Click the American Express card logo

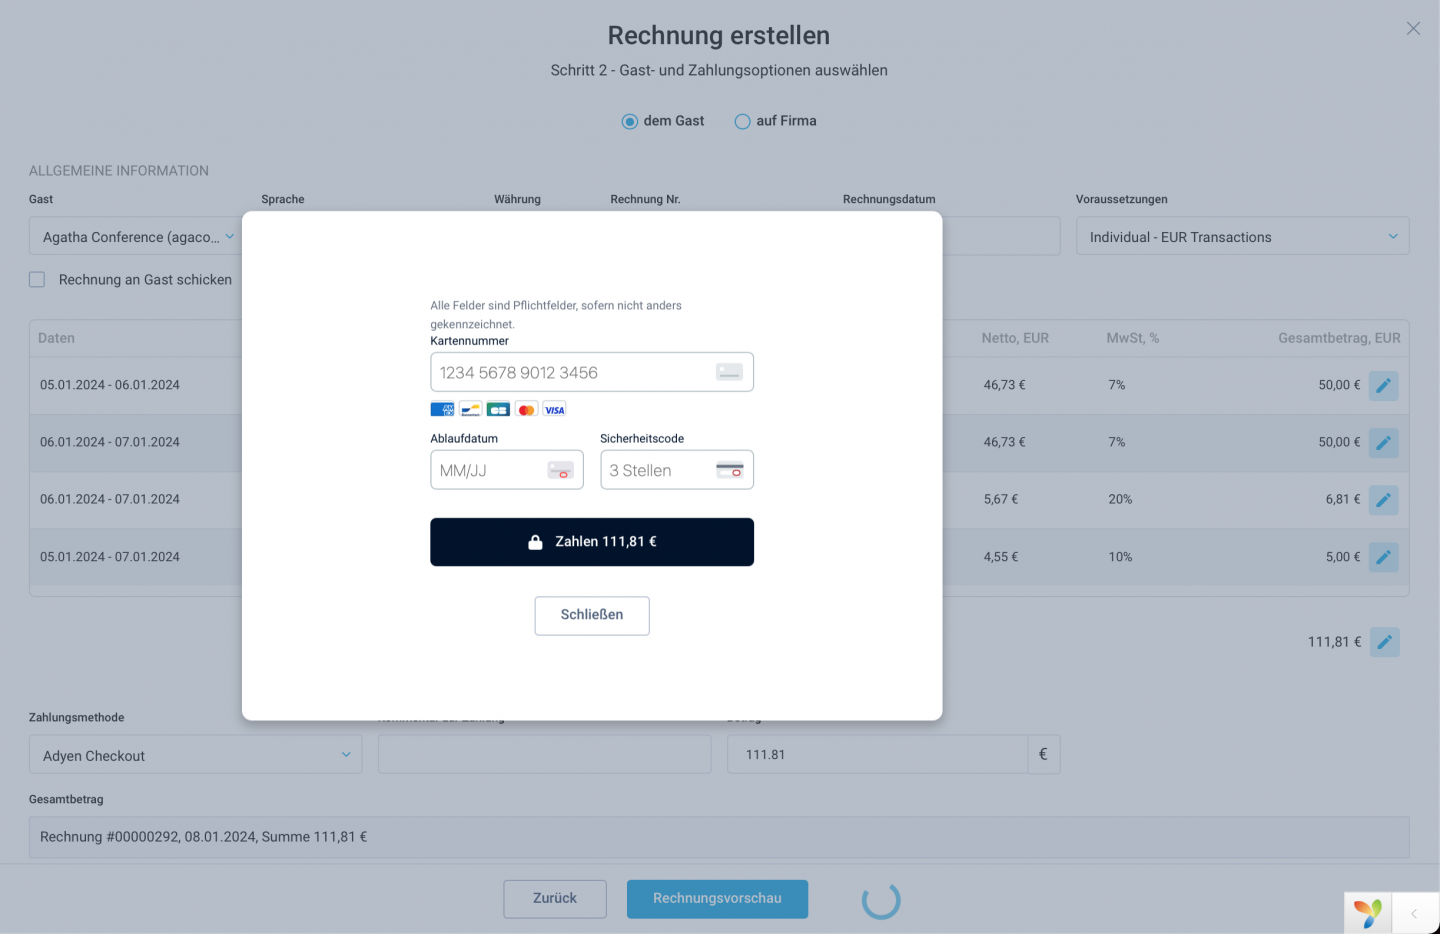pyautogui.click(x=442, y=409)
